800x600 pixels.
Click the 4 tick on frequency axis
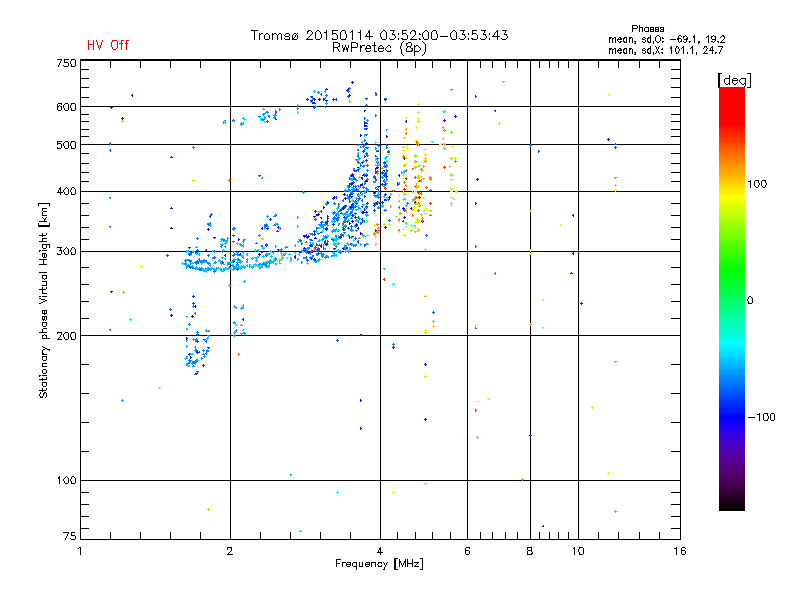coord(380,551)
